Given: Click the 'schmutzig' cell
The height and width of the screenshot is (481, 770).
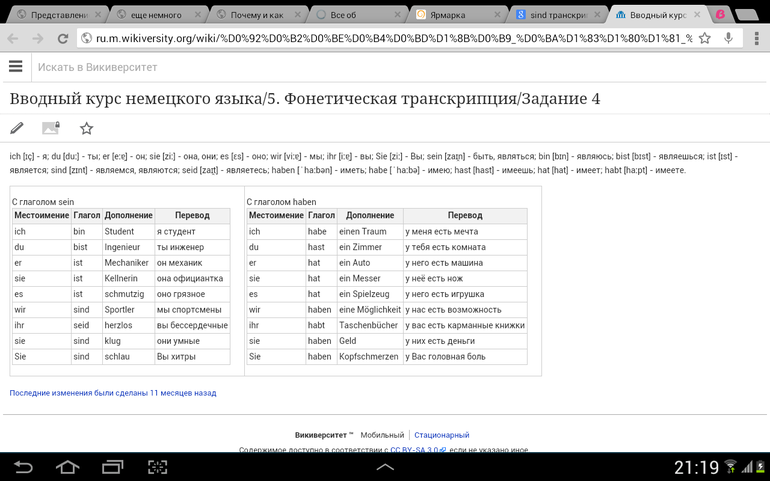Looking at the screenshot, I should (x=128, y=294).
